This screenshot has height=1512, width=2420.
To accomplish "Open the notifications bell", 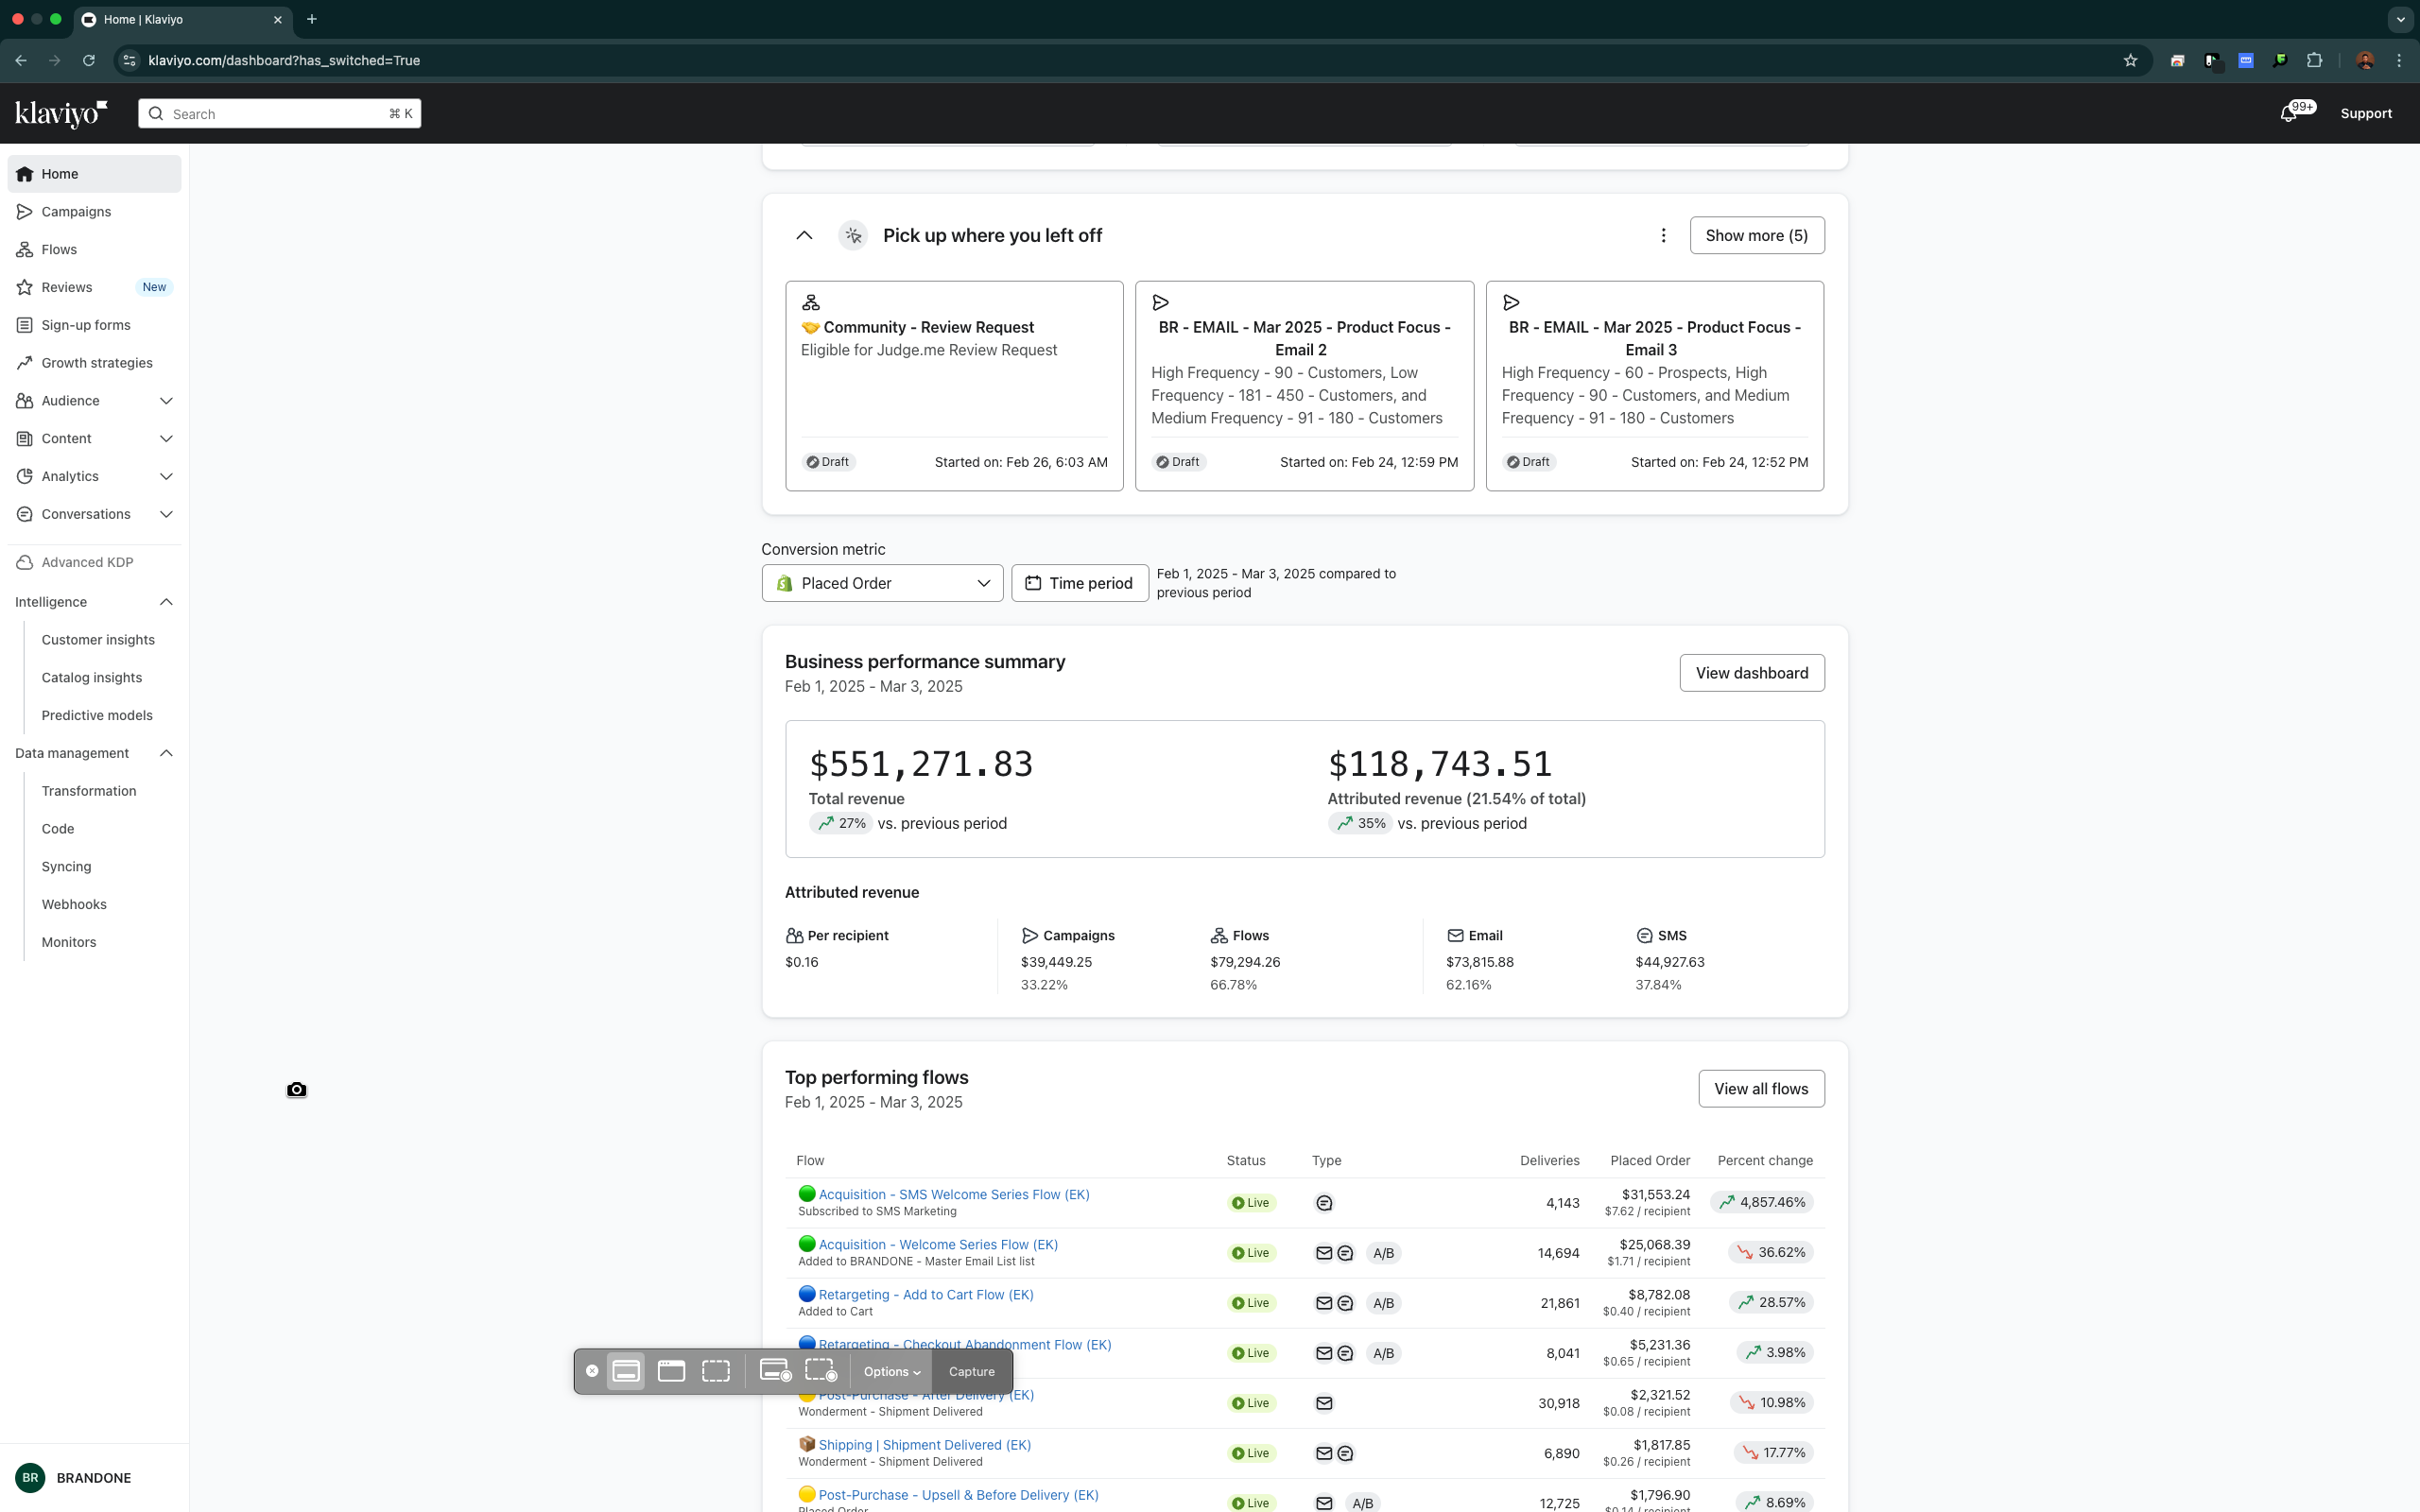I will (x=2288, y=113).
